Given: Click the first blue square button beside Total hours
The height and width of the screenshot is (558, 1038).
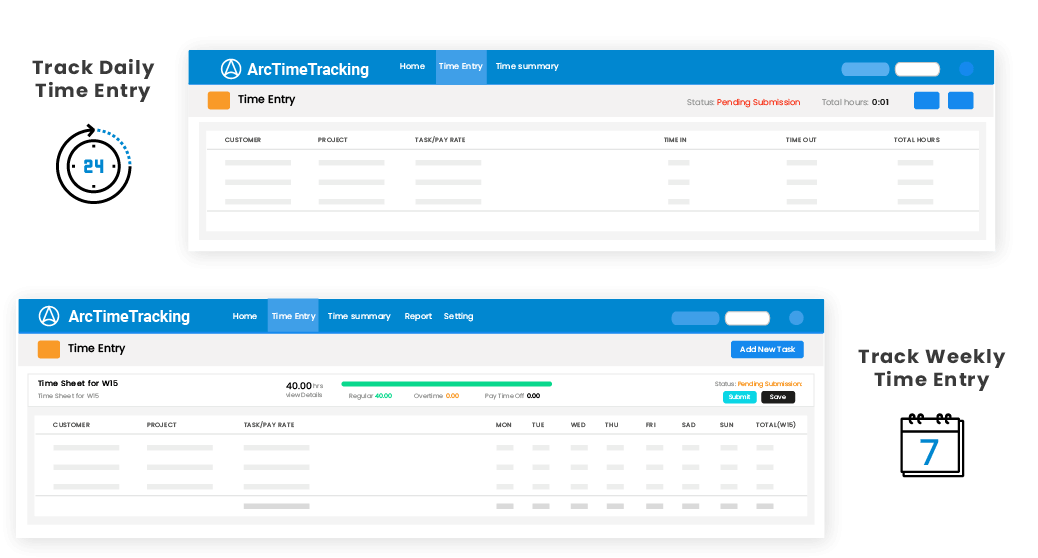Looking at the screenshot, I should pos(927,101).
